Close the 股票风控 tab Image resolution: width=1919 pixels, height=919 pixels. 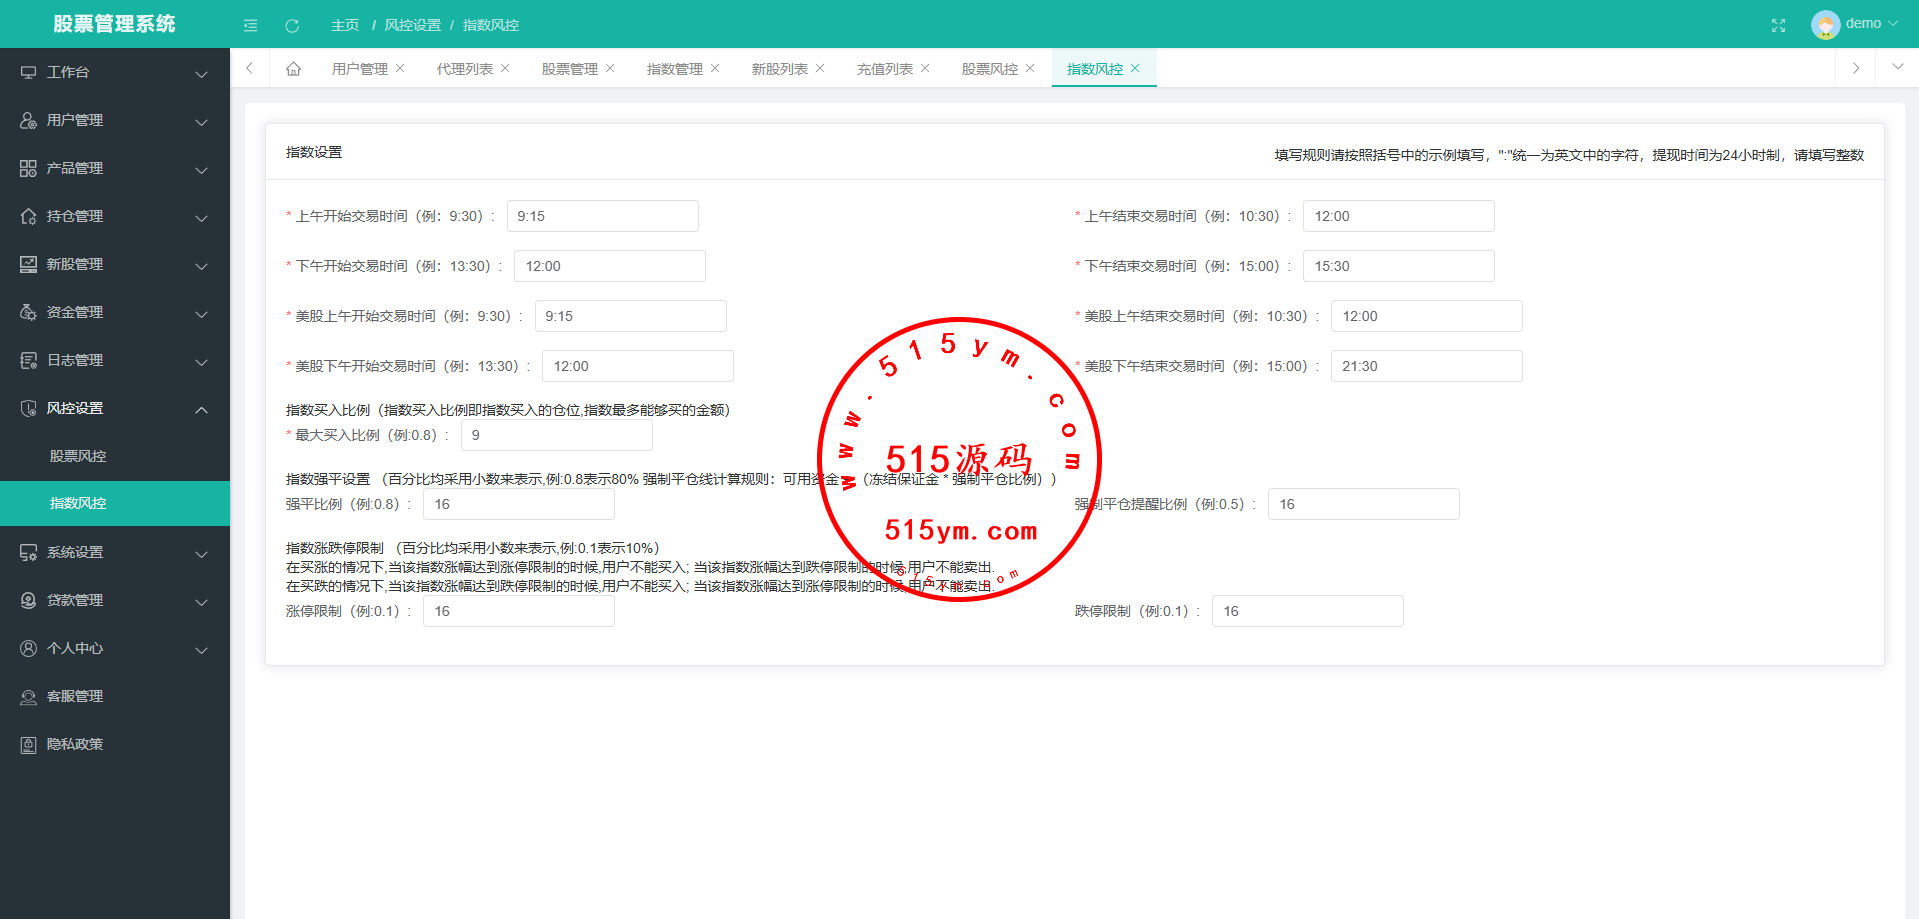(1030, 68)
